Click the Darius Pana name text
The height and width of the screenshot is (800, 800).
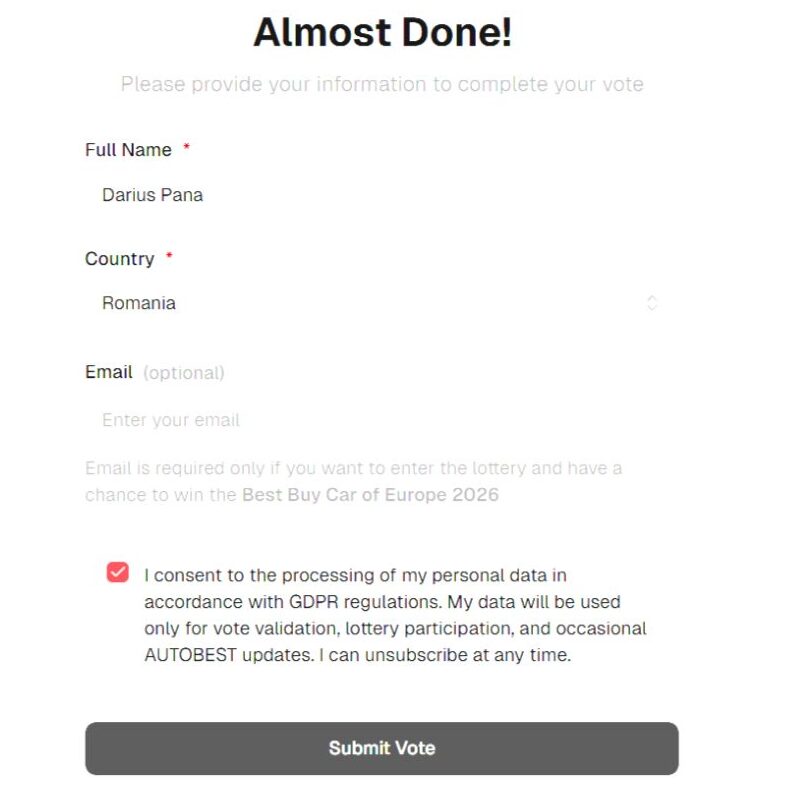coord(152,195)
